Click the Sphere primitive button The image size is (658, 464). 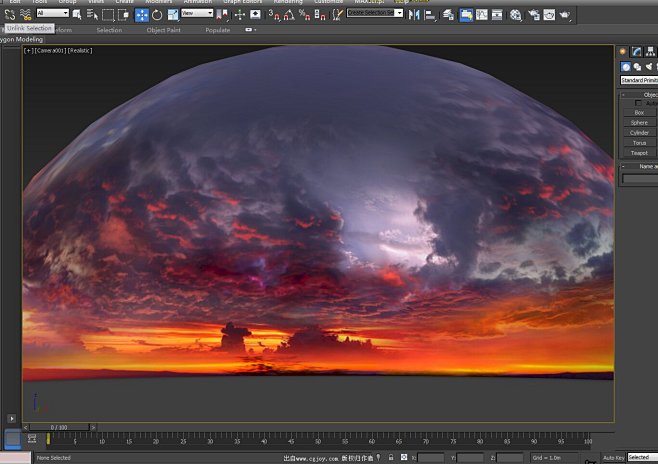pyautogui.click(x=640, y=123)
